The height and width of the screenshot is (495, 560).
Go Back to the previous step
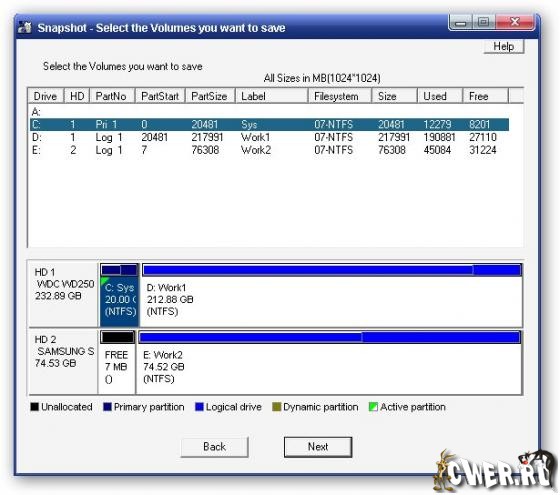(214, 447)
